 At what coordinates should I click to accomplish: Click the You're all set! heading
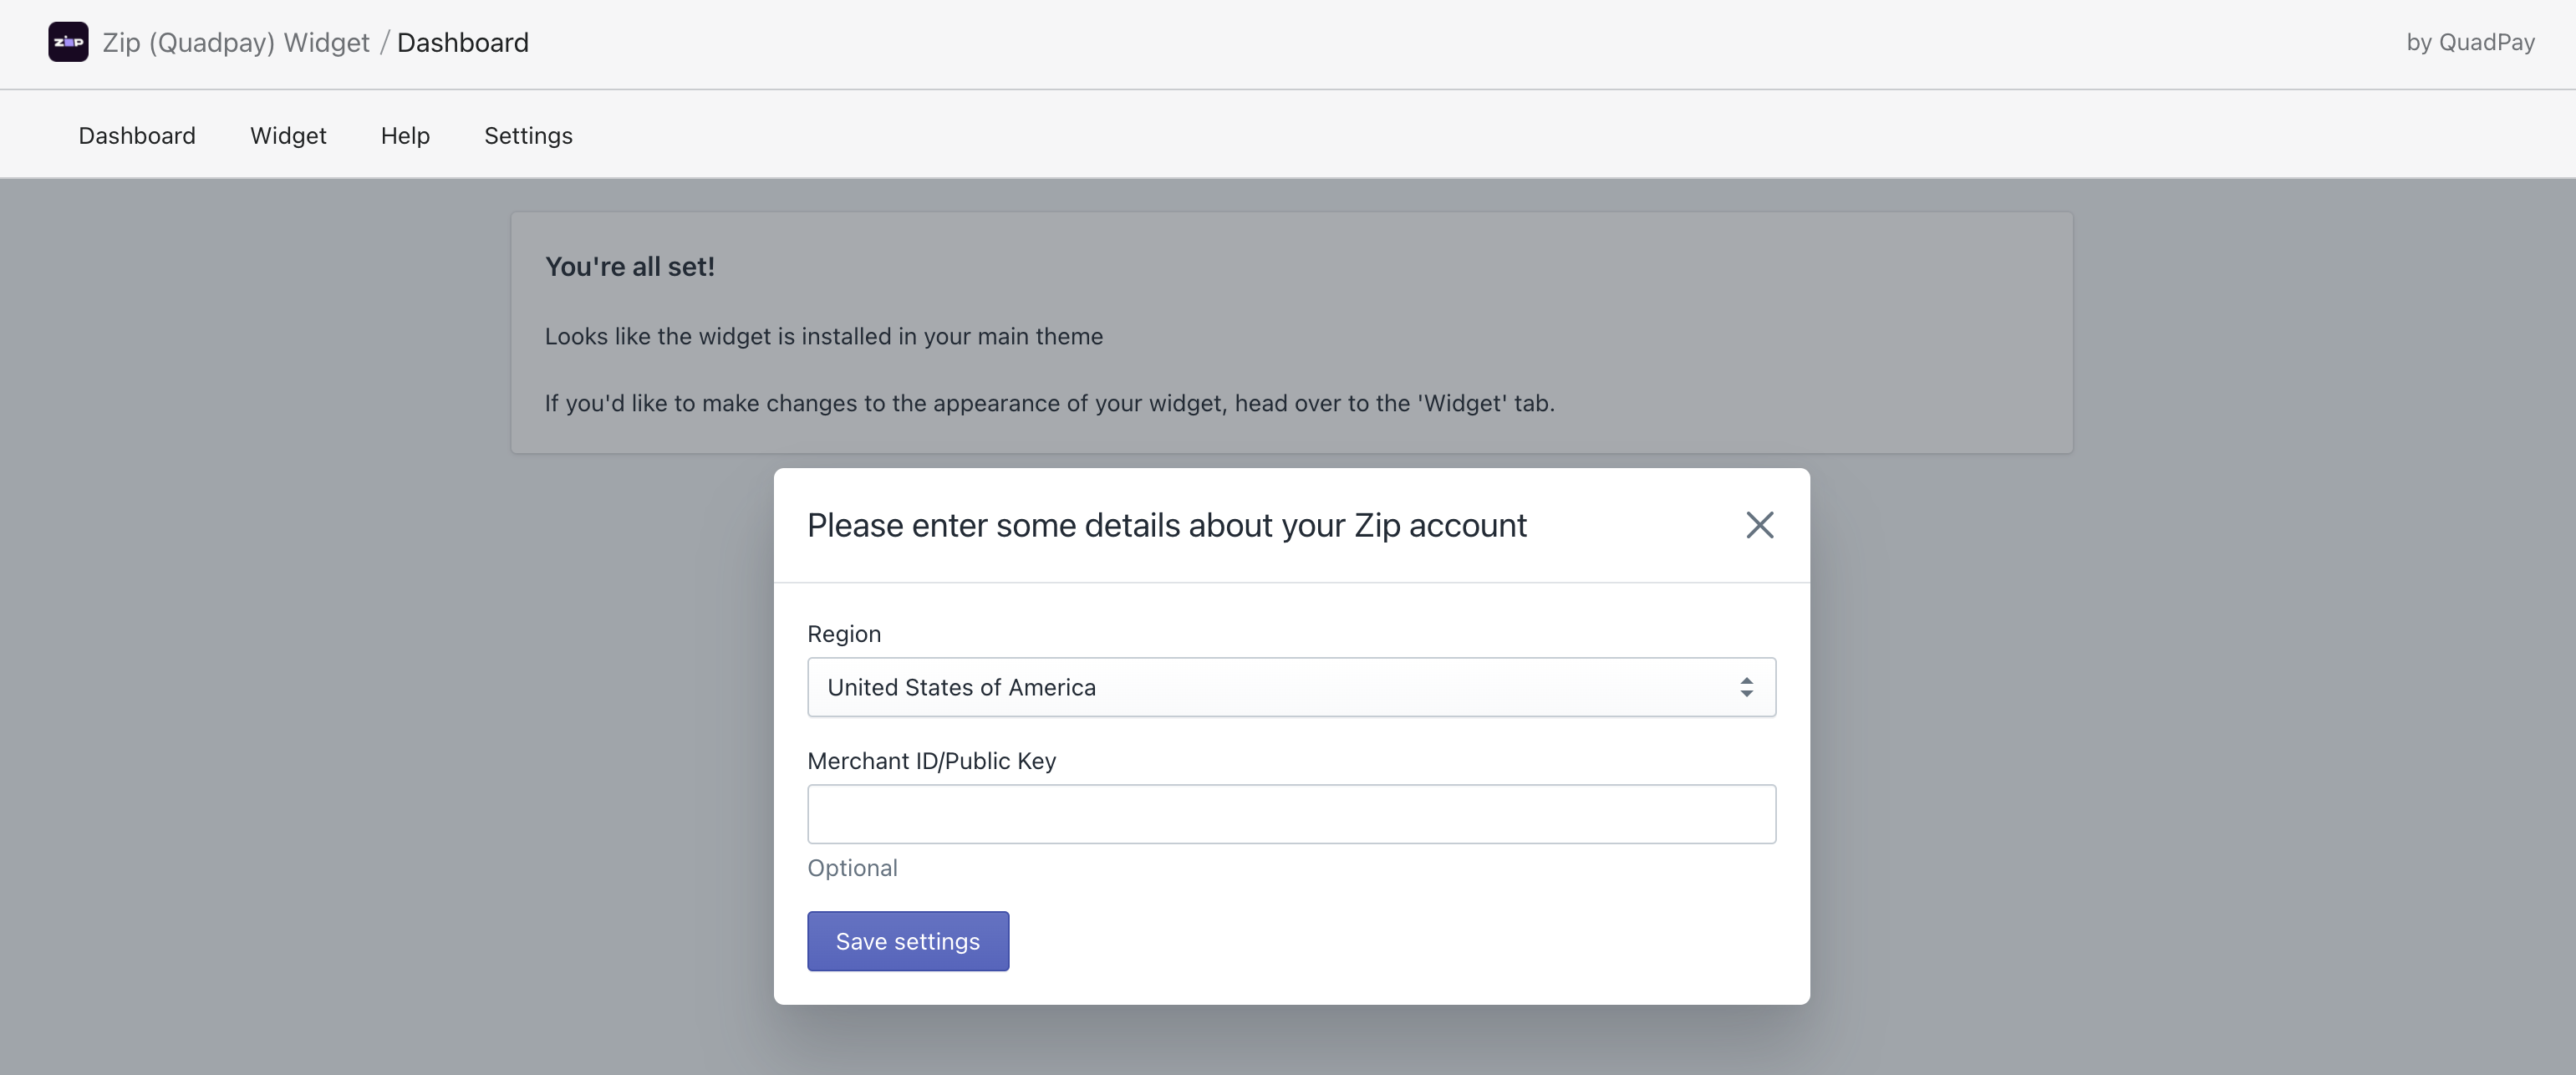(x=629, y=267)
